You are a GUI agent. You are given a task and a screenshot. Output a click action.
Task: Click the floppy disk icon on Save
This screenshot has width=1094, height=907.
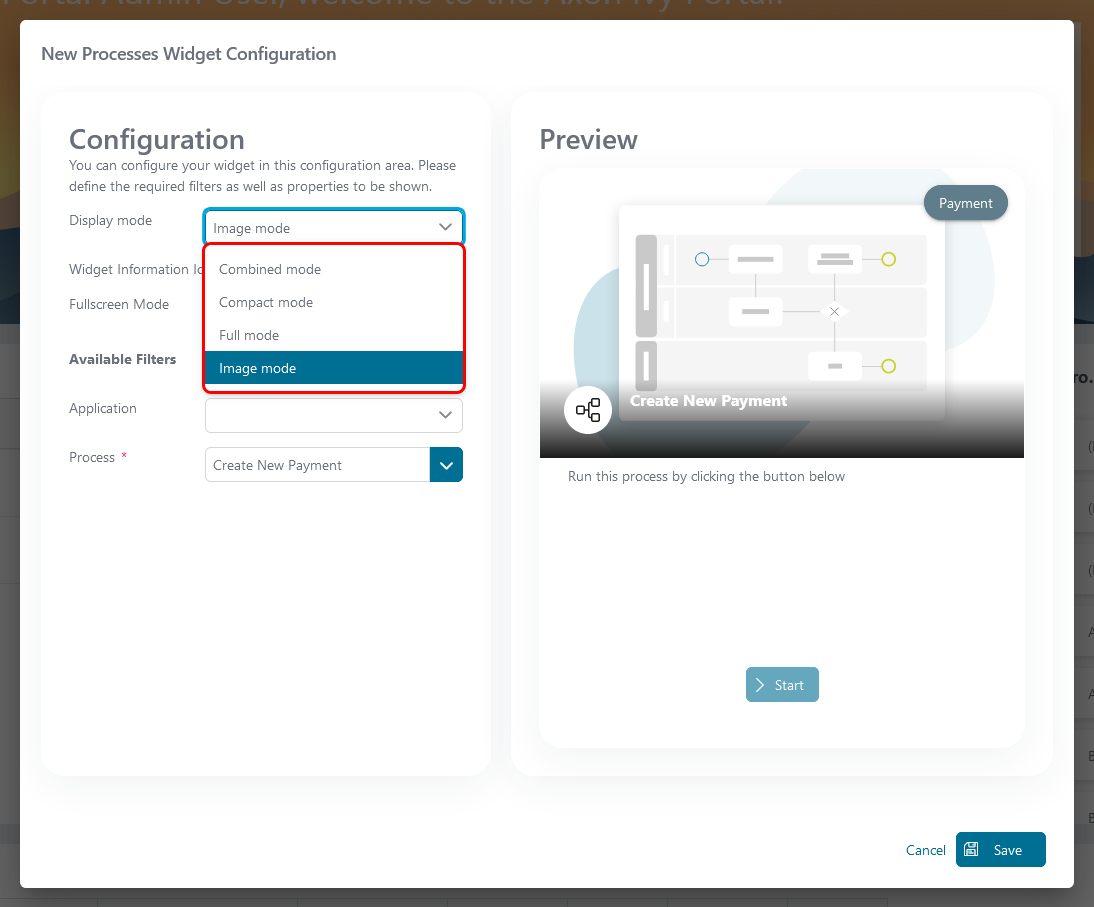971,850
